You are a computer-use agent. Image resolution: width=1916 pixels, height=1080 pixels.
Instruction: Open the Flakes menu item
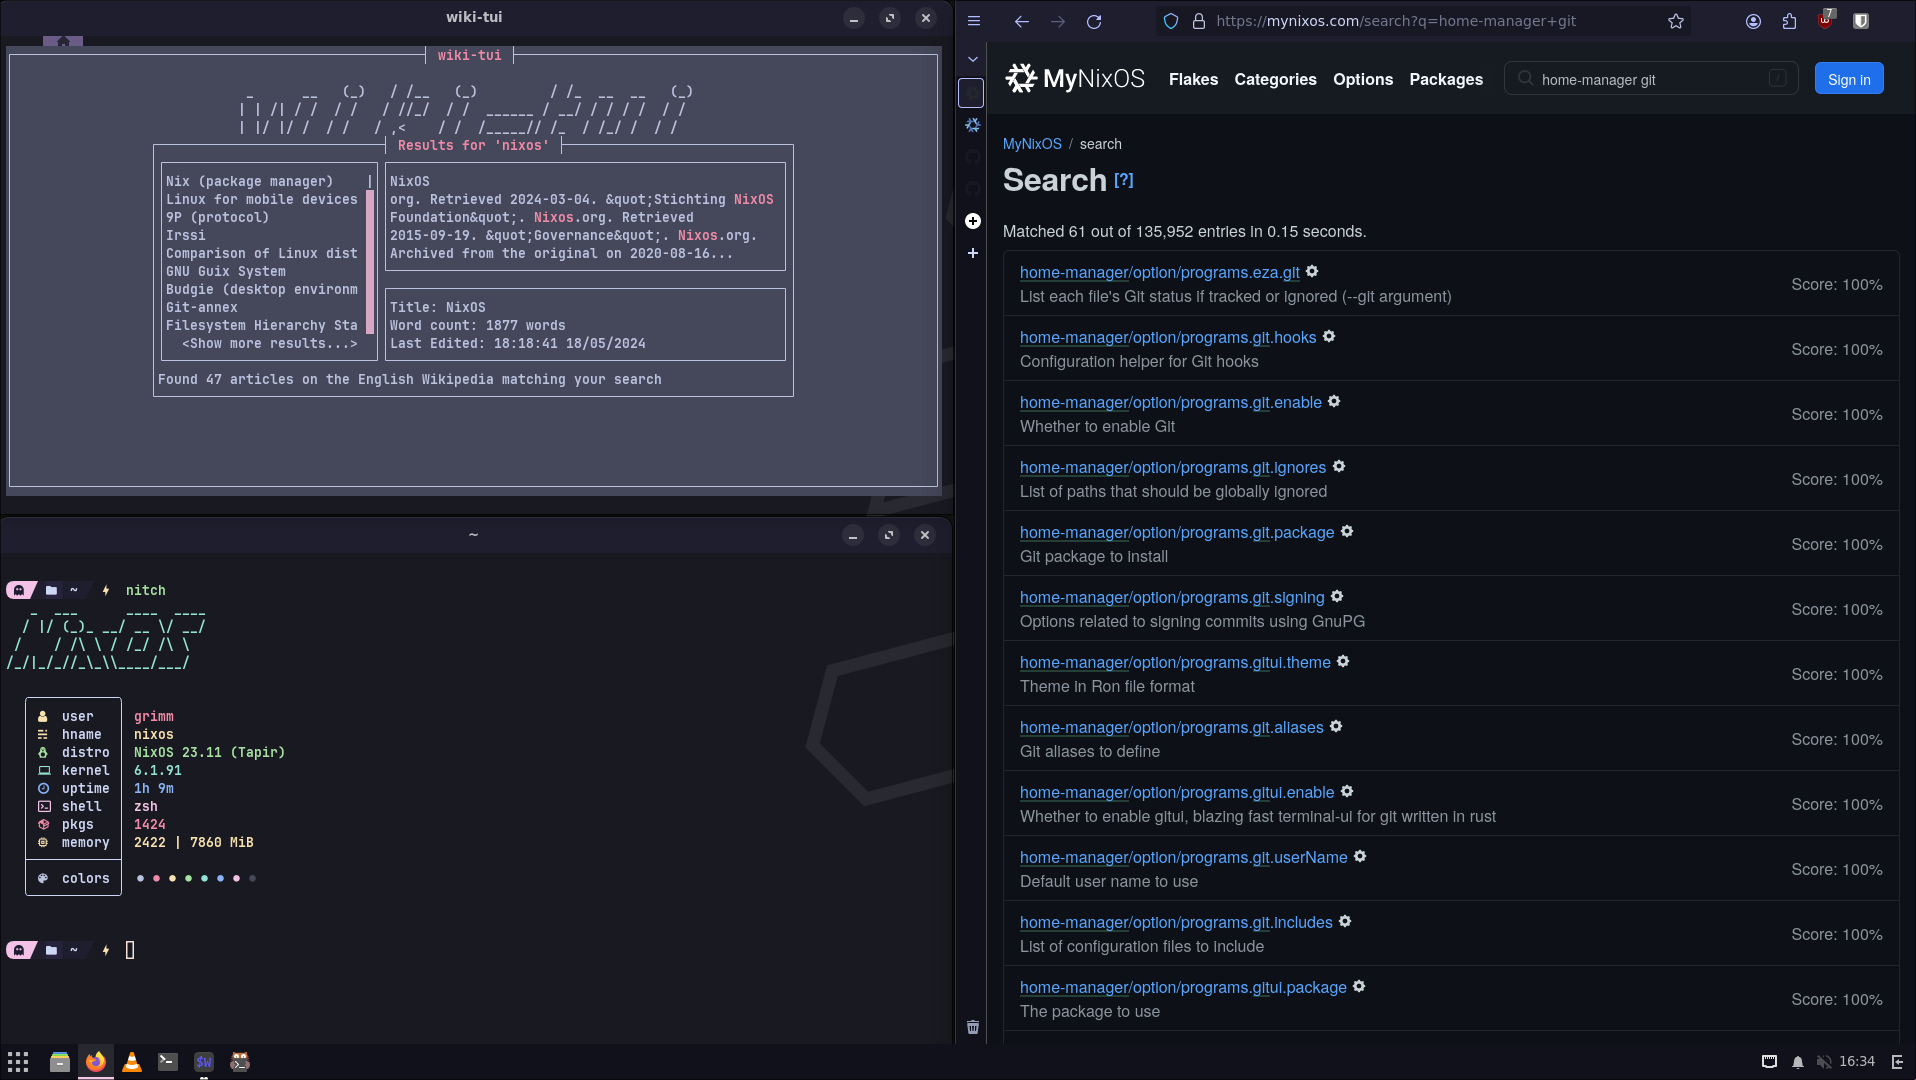1193,79
